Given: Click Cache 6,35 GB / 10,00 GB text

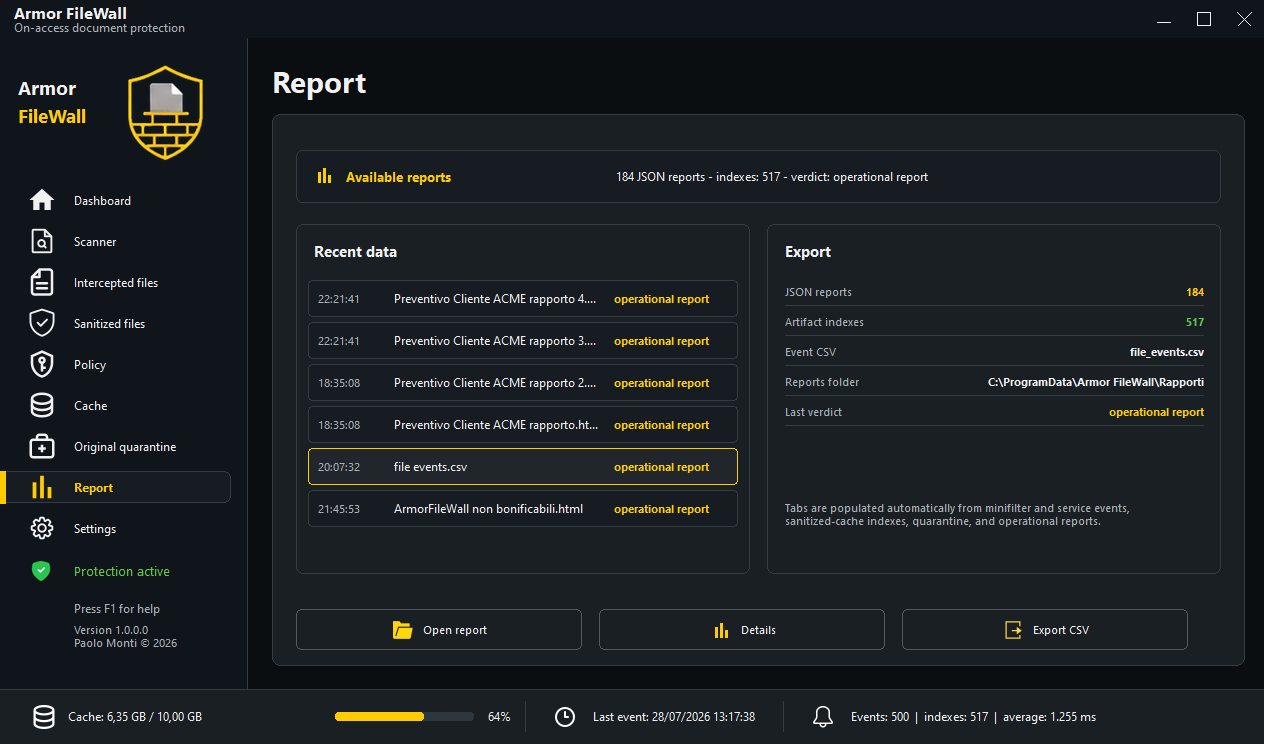Looking at the screenshot, I should click(x=135, y=717).
